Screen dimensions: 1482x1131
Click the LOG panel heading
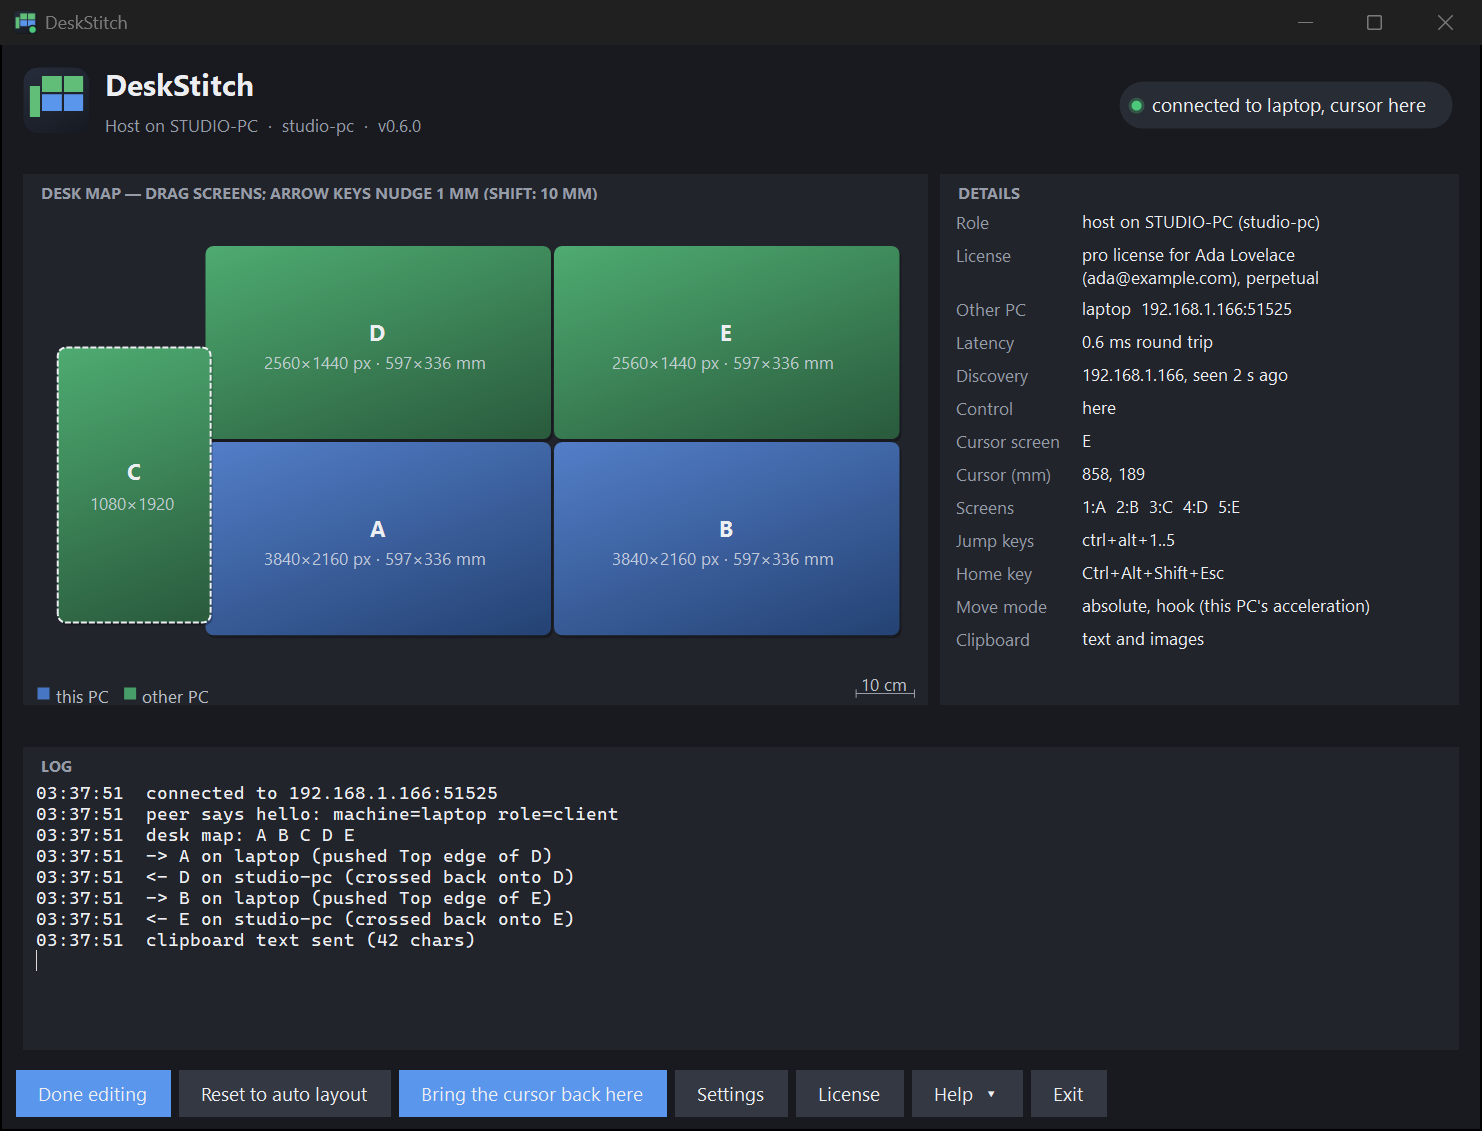pyautogui.click(x=56, y=766)
